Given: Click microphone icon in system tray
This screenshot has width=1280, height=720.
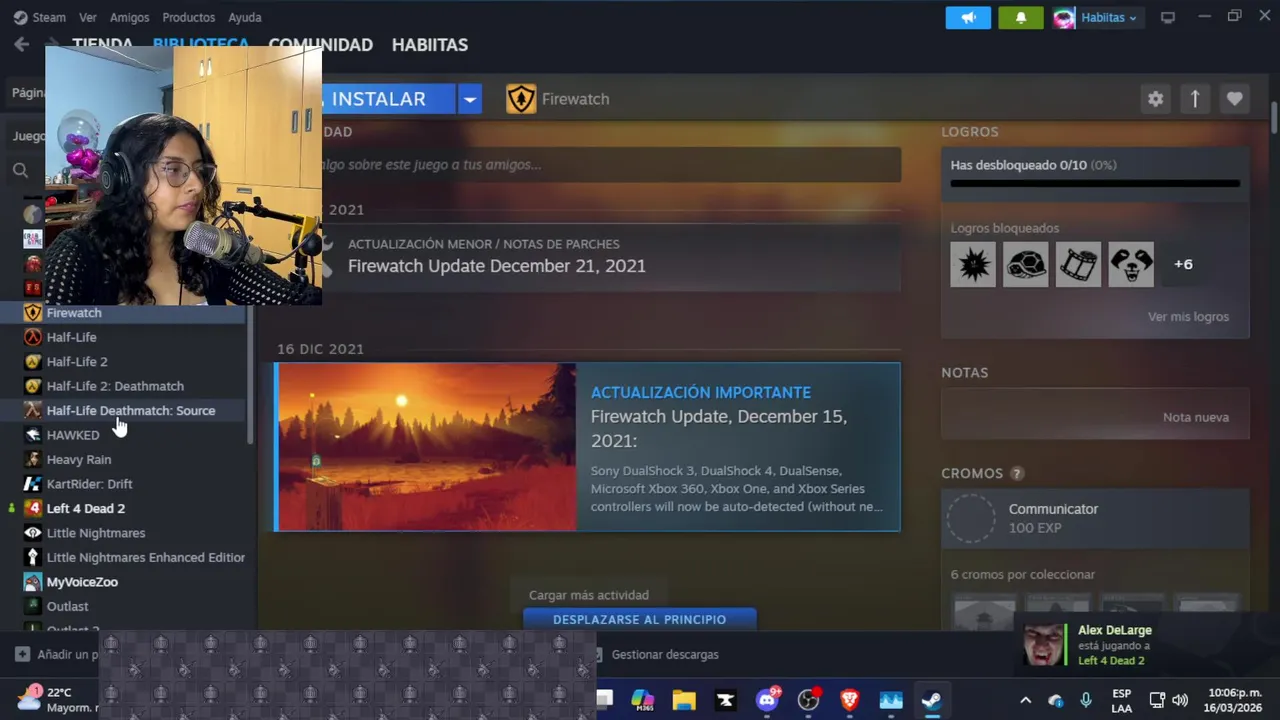Looking at the screenshot, I should (1086, 700).
